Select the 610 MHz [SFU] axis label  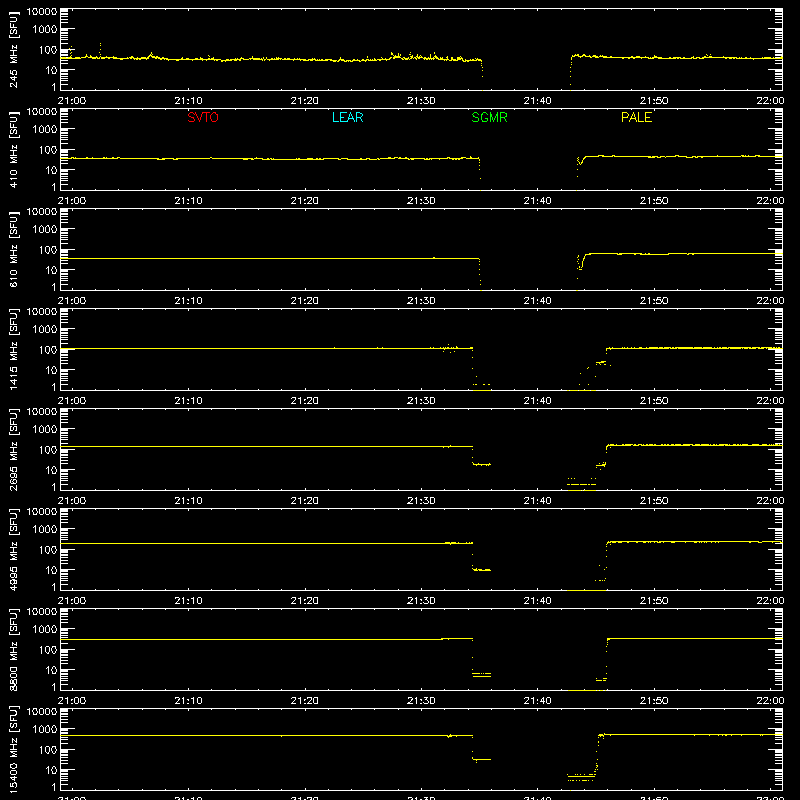click(x=14, y=249)
